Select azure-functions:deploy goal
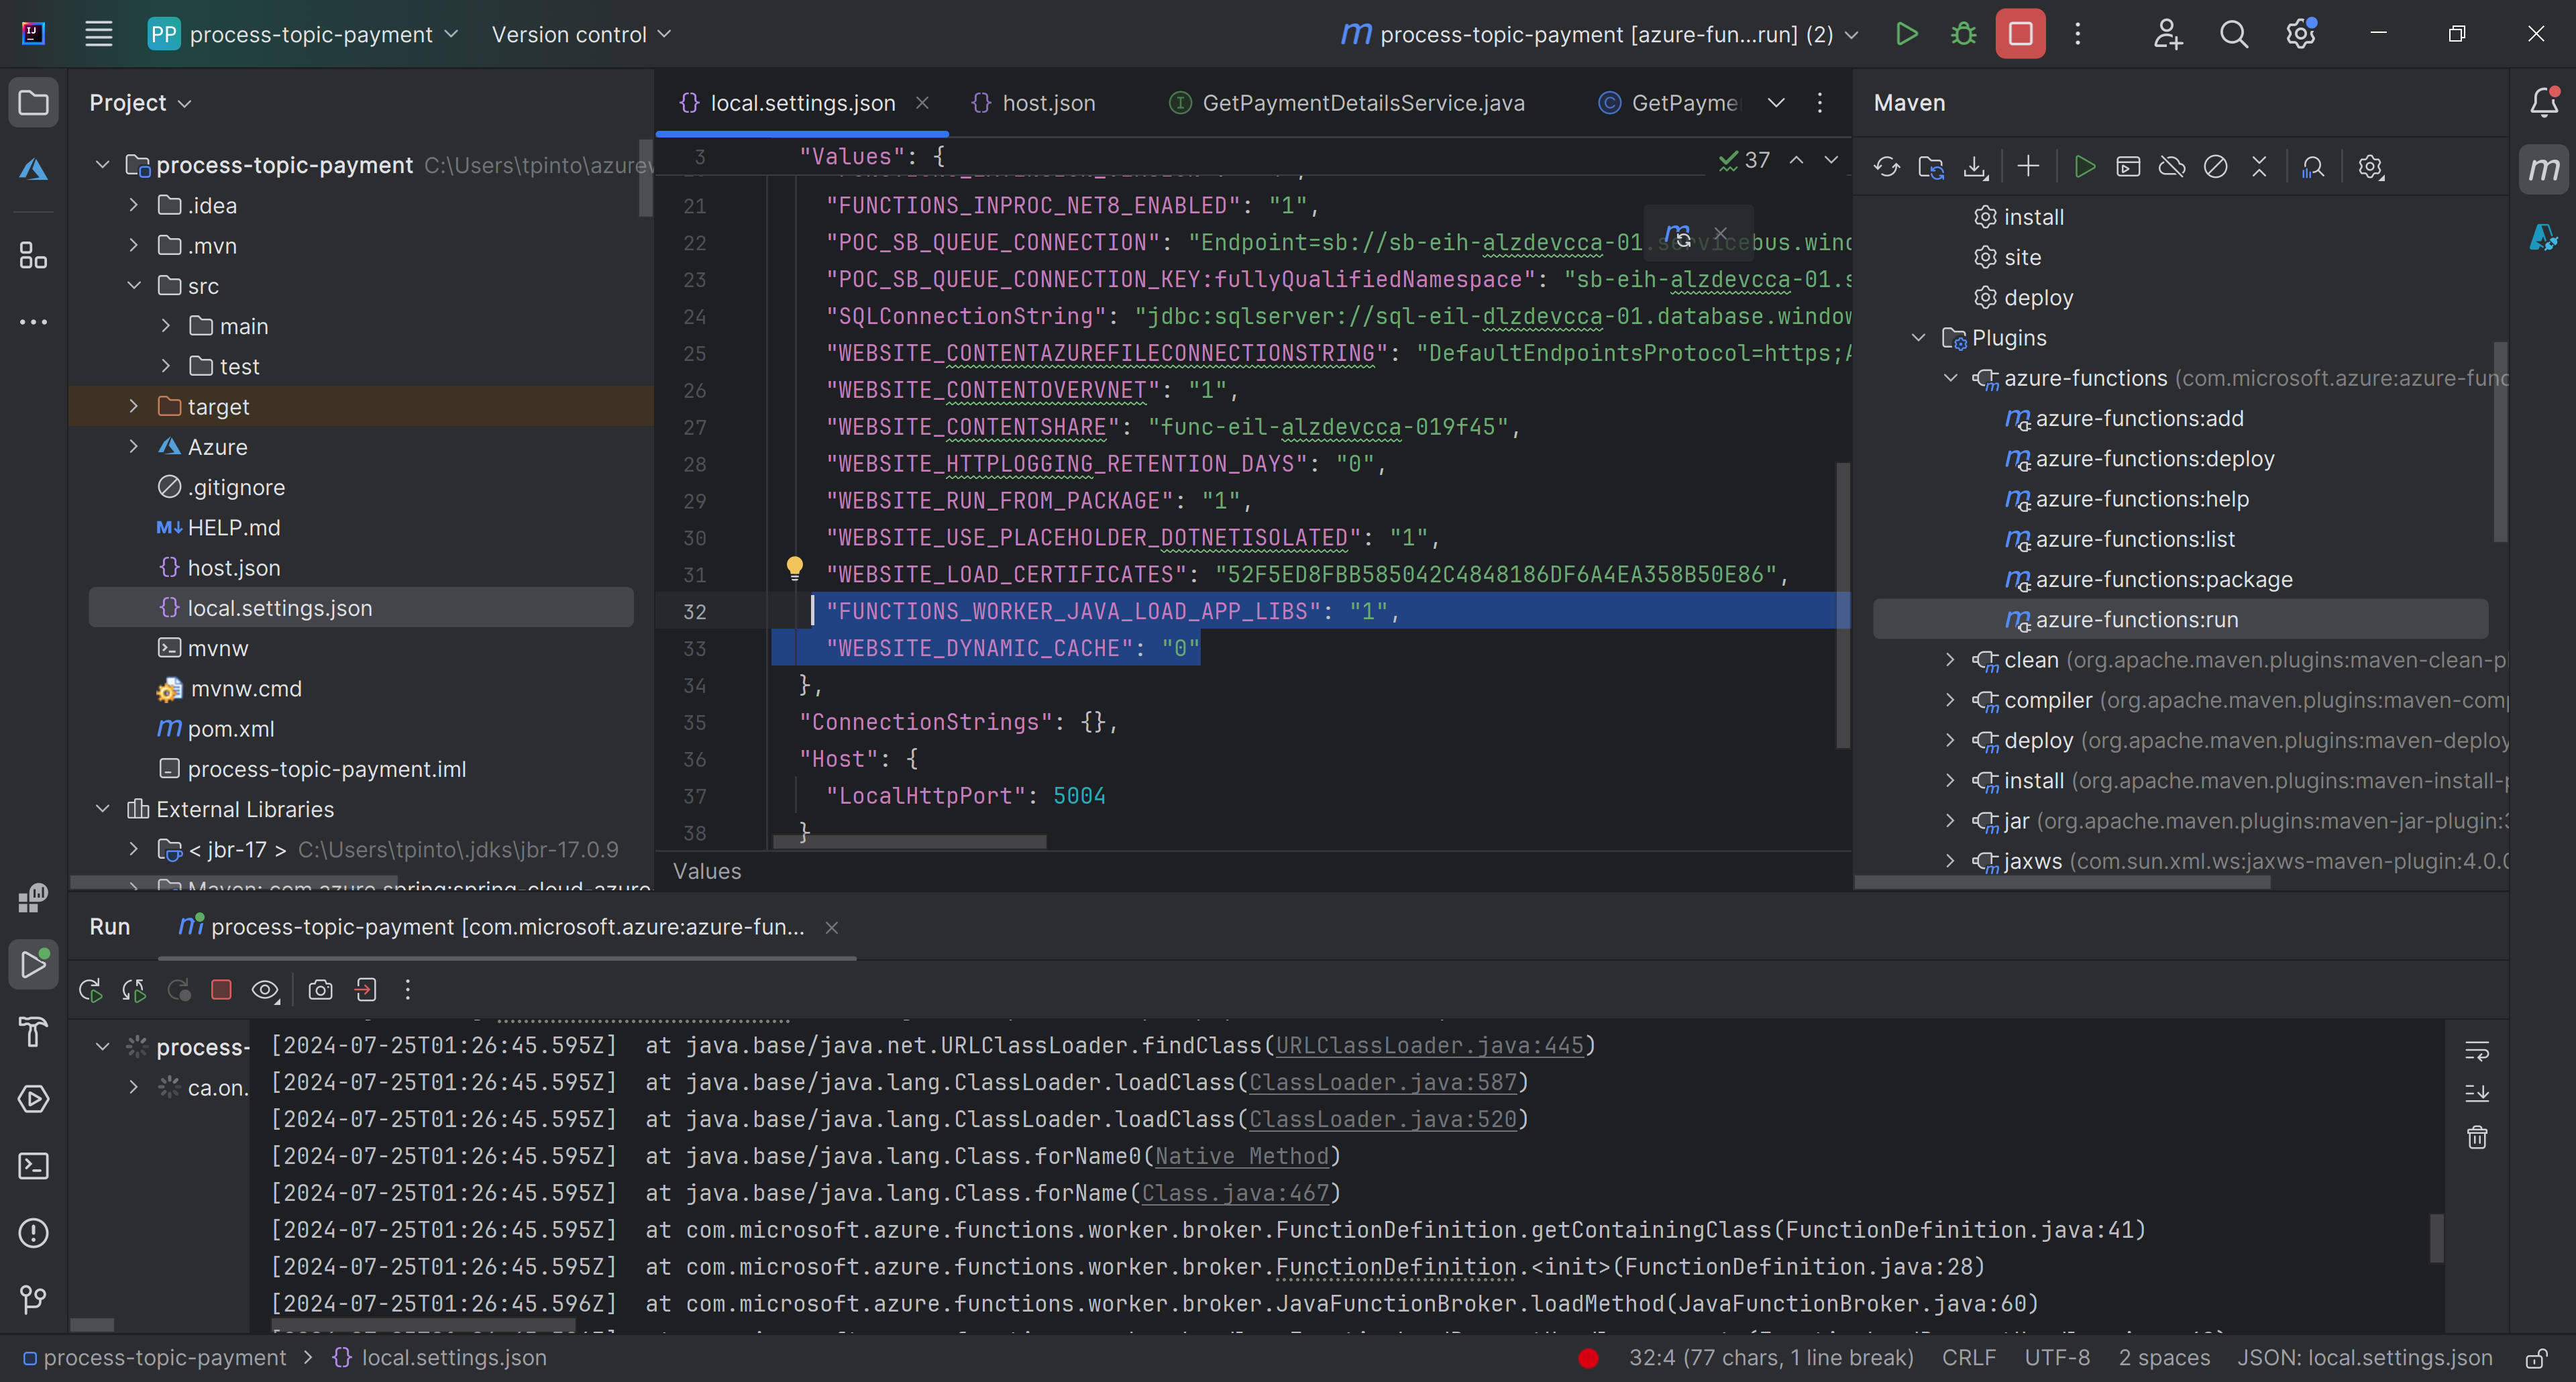2576x1382 pixels. pyautogui.click(x=2155, y=458)
